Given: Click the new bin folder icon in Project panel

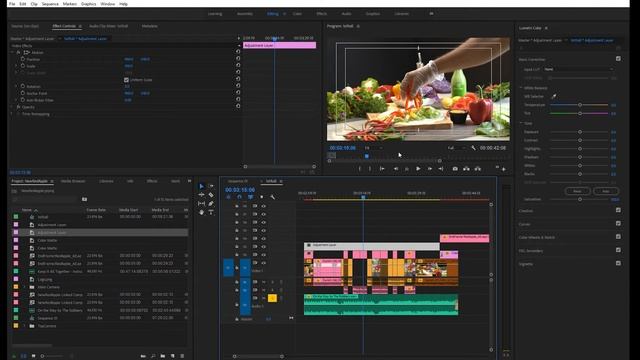Looking at the screenshot, I should click(x=162, y=356).
